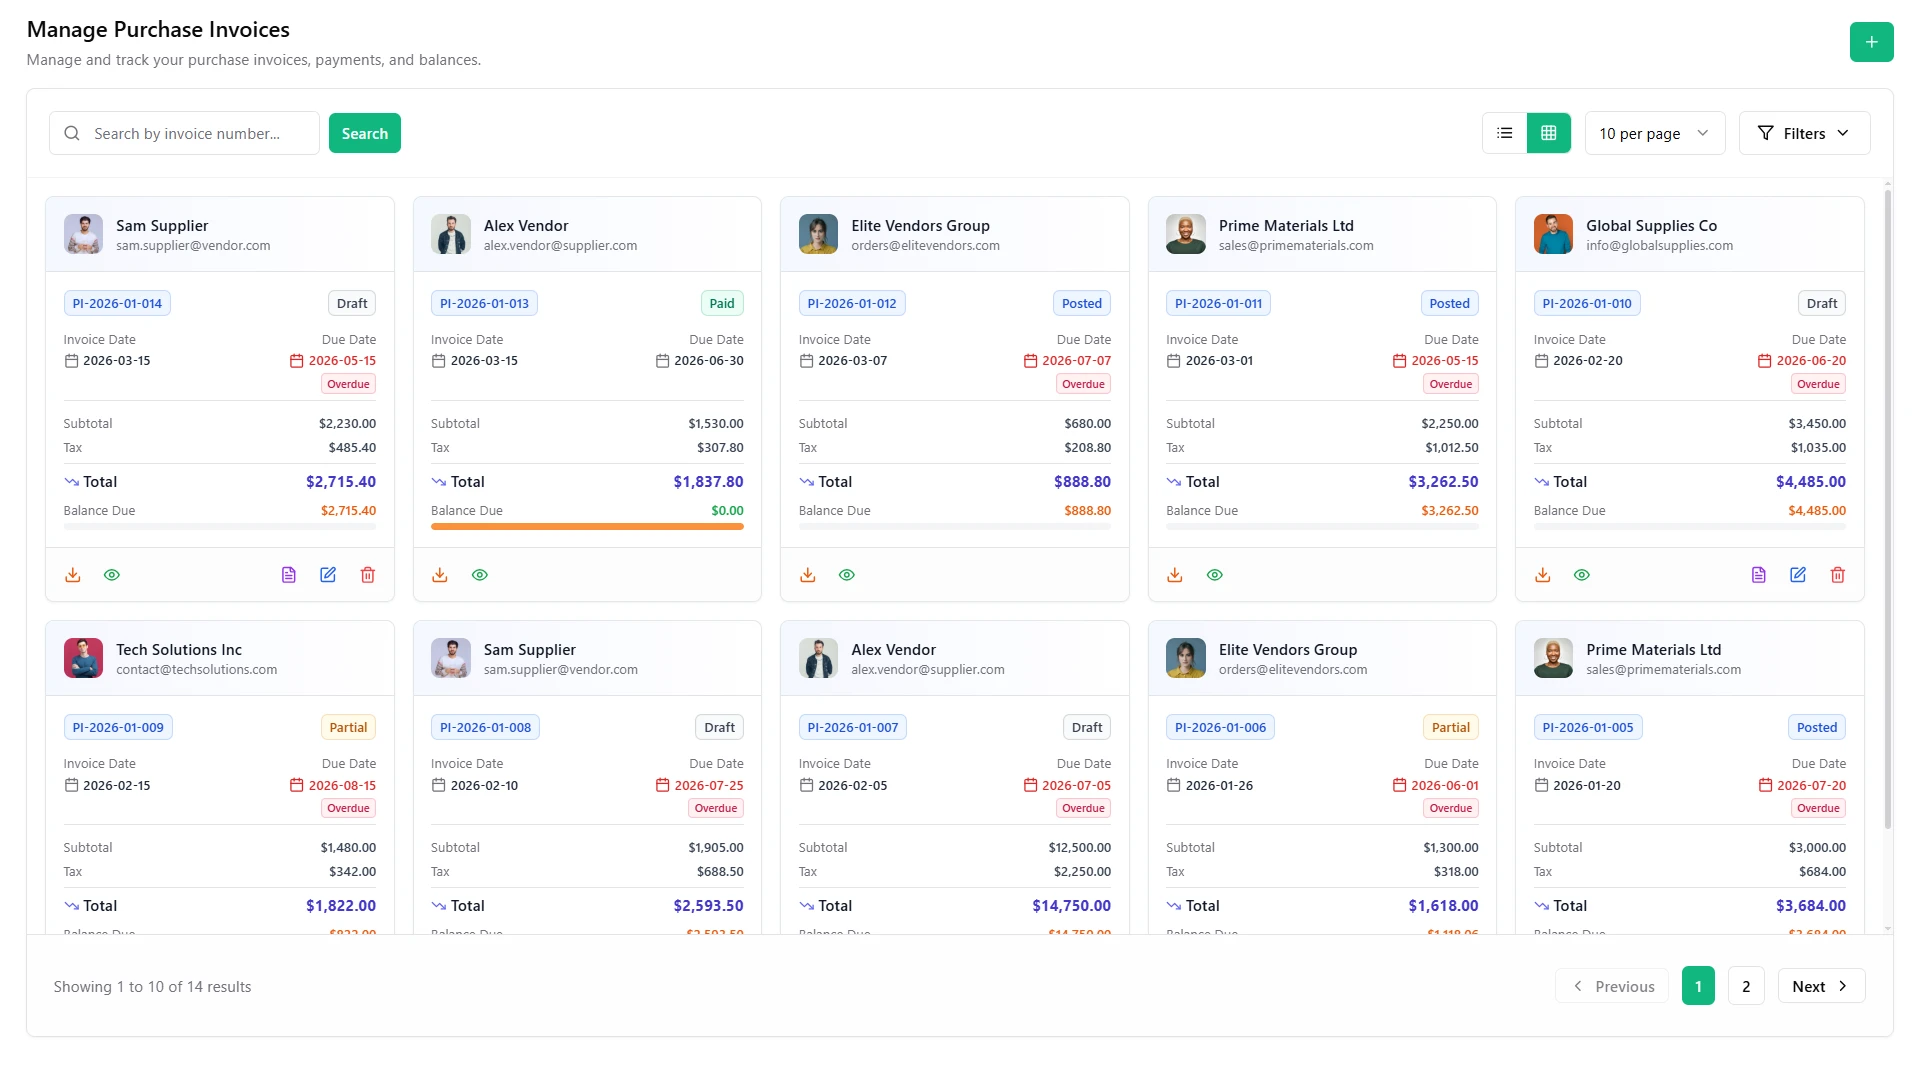Delete invoice PI-2026-01-014

pyautogui.click(x=368, y=575)
